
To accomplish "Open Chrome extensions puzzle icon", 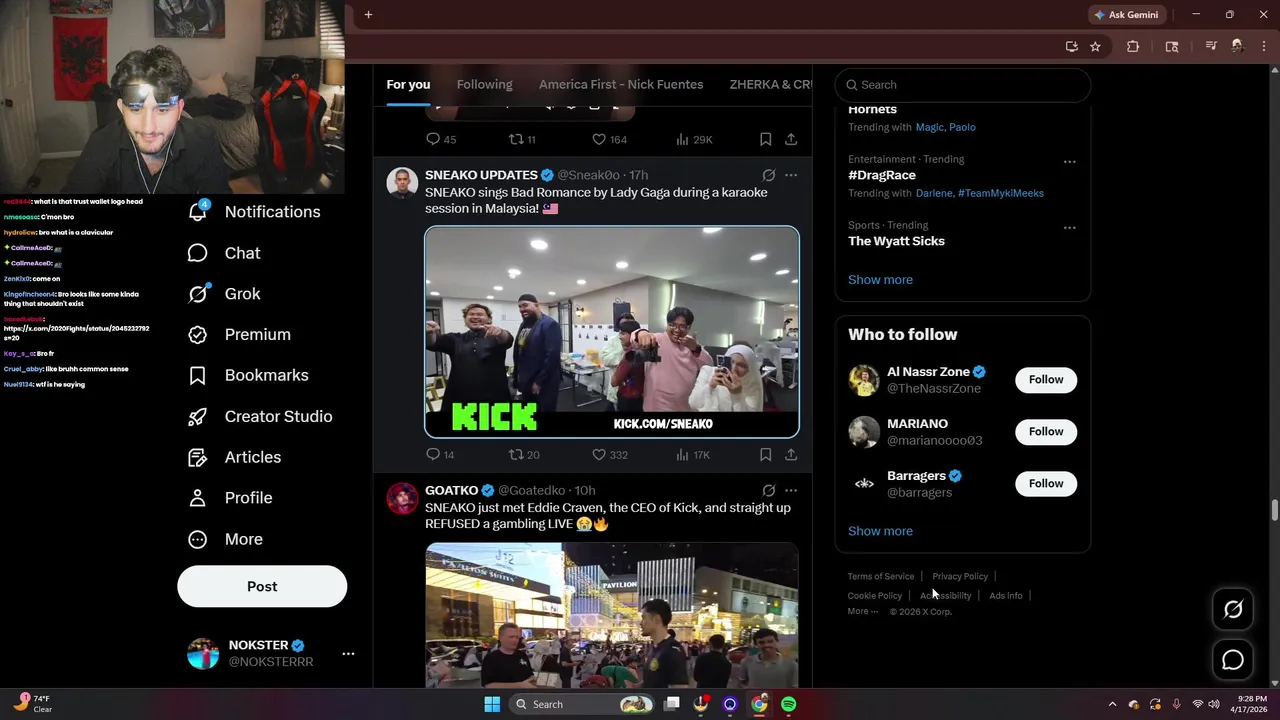I will pos(1133,46).
